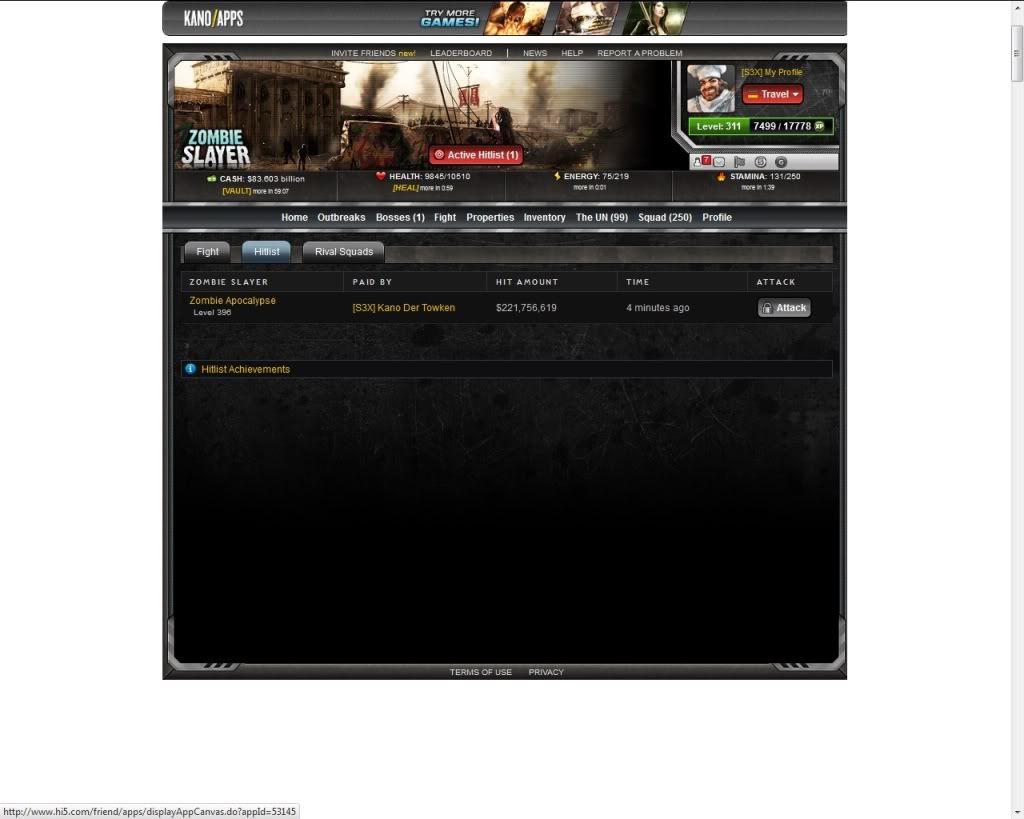Image resolution: width=1024 pixels, height=819 pixels.
Task: Open the second Try More Games thumbnail
Action: [x=586, y=18]
